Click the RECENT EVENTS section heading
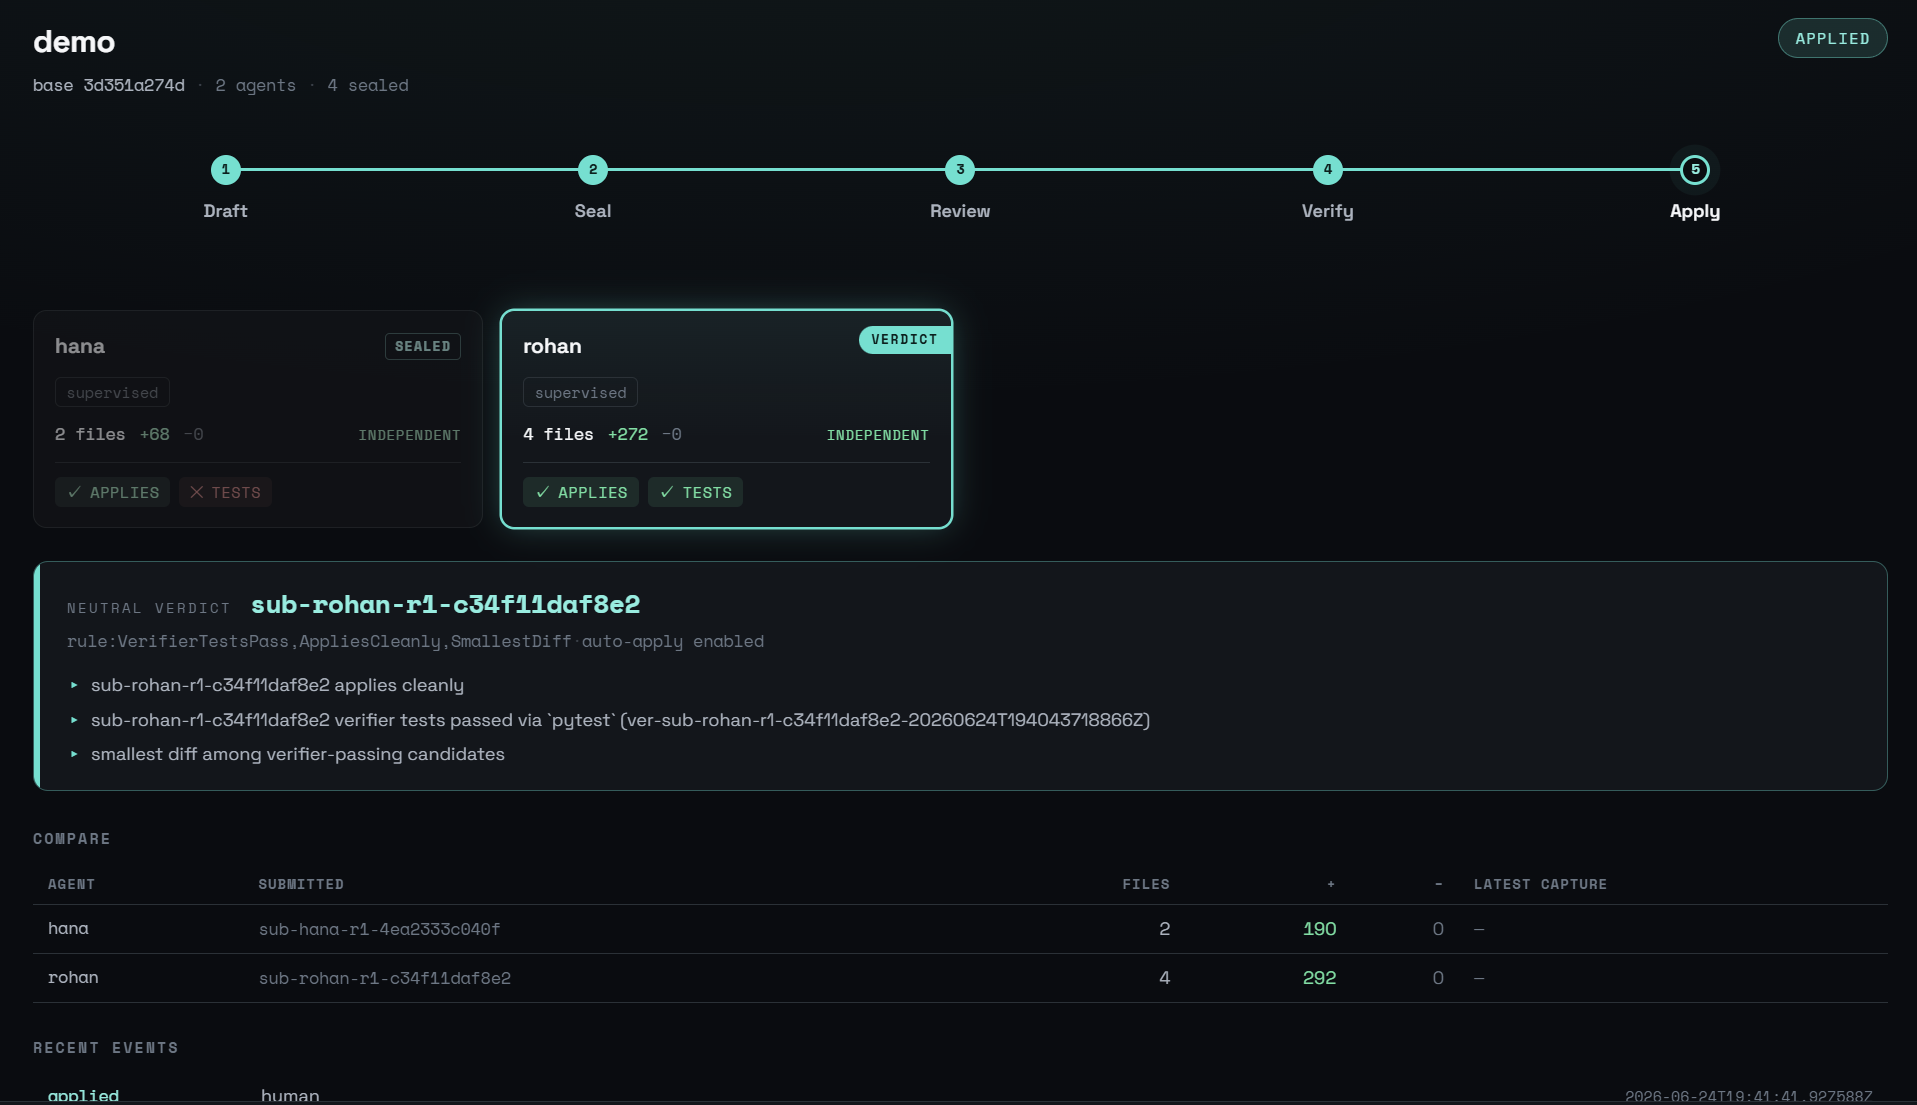 [x=105, y=1048]
